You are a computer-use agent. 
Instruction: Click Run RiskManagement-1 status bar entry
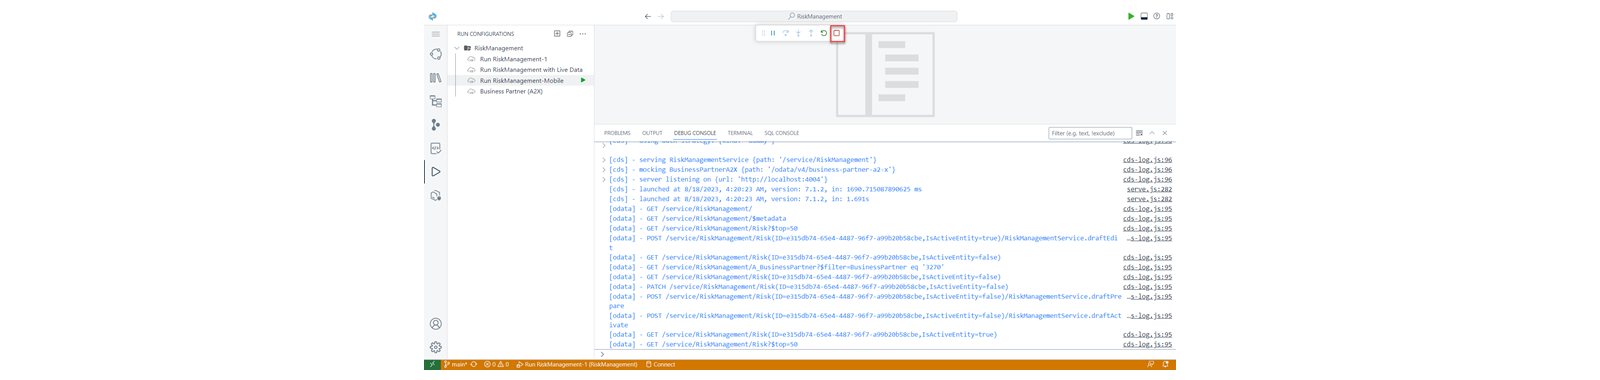[576, 365]
